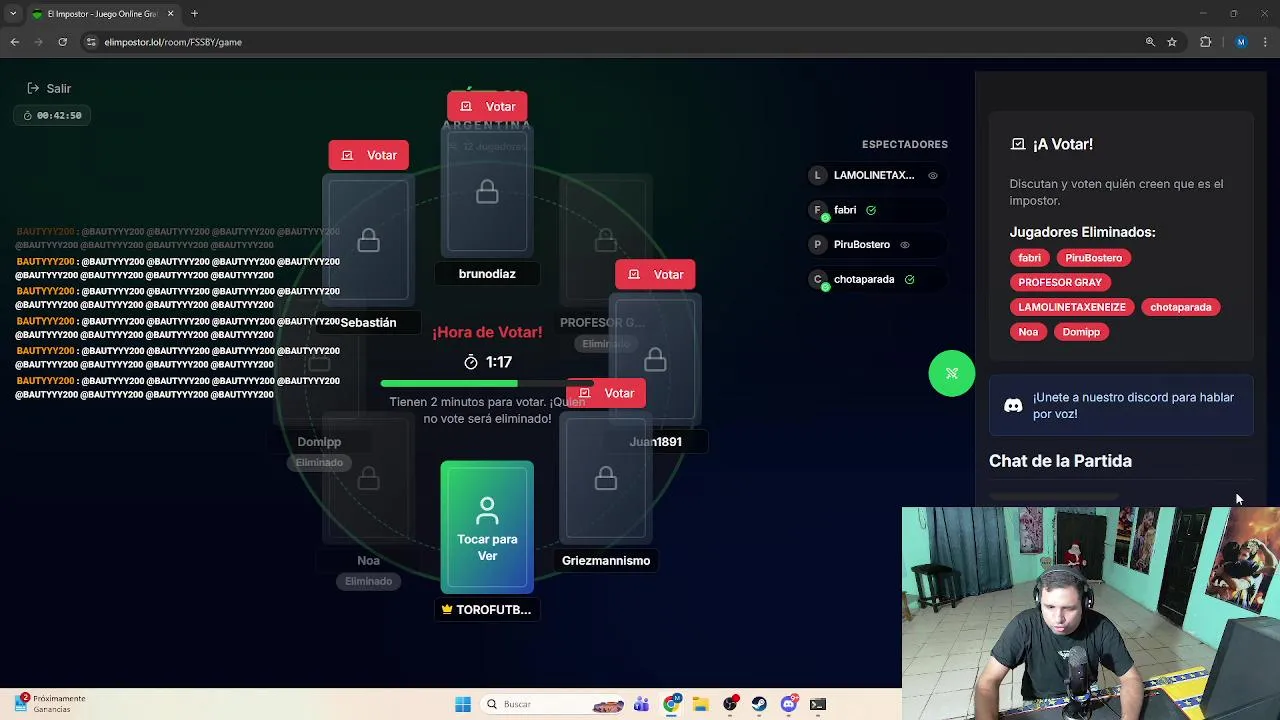Image resolution: width=1280 pixels, height=720 pixels.
Task: Open browser zoom indicator icon
Action: point(1150,42)
